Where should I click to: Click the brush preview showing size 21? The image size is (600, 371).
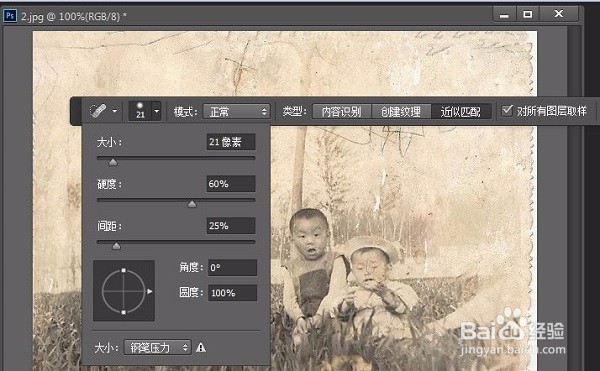140,111
